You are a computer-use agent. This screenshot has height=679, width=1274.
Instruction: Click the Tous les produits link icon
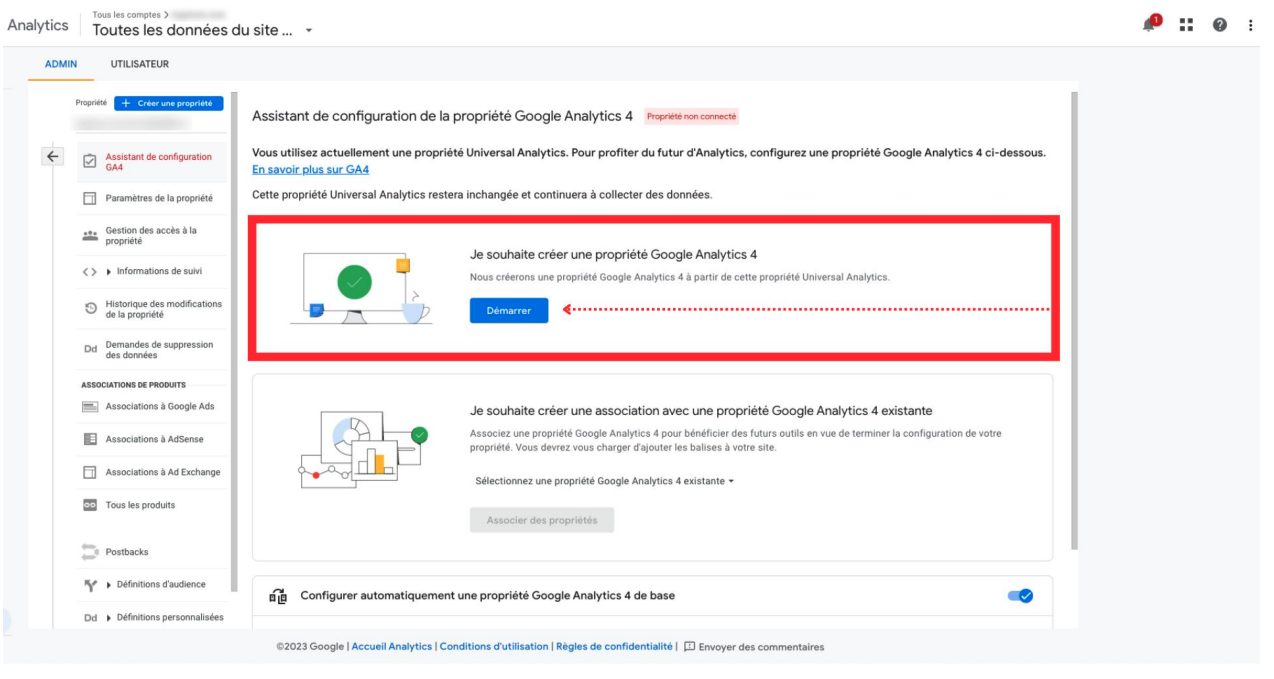coord(89,505)
